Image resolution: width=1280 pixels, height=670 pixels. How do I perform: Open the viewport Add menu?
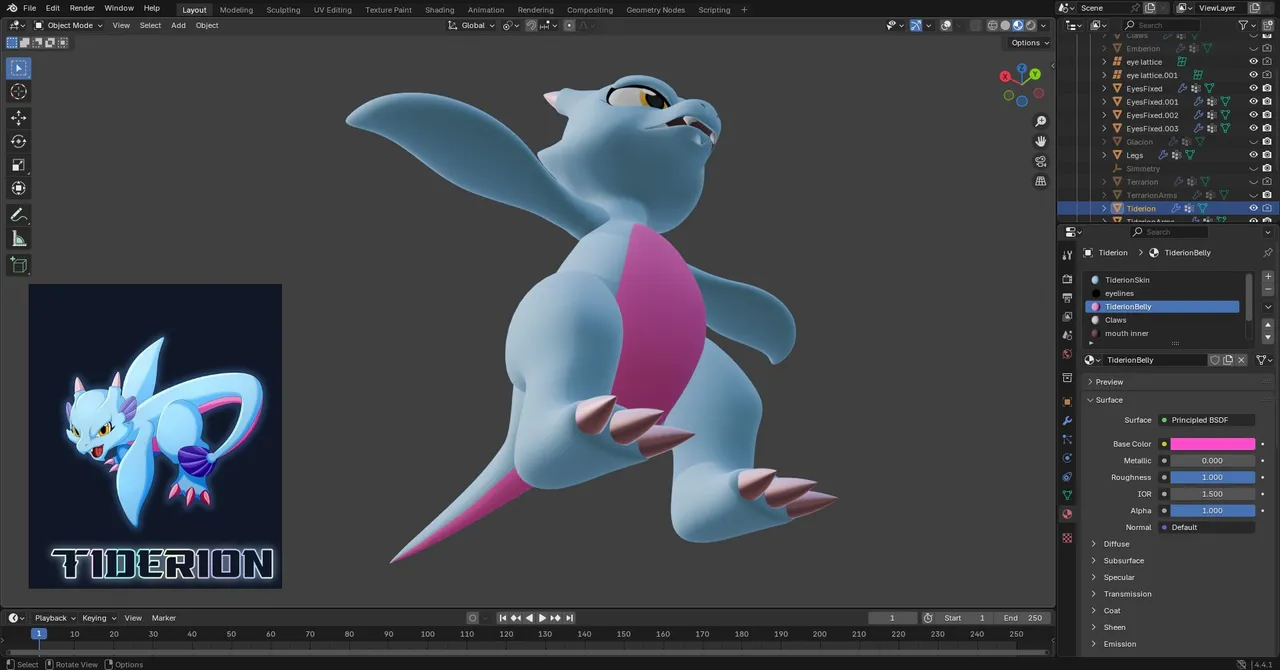(178, 25)
